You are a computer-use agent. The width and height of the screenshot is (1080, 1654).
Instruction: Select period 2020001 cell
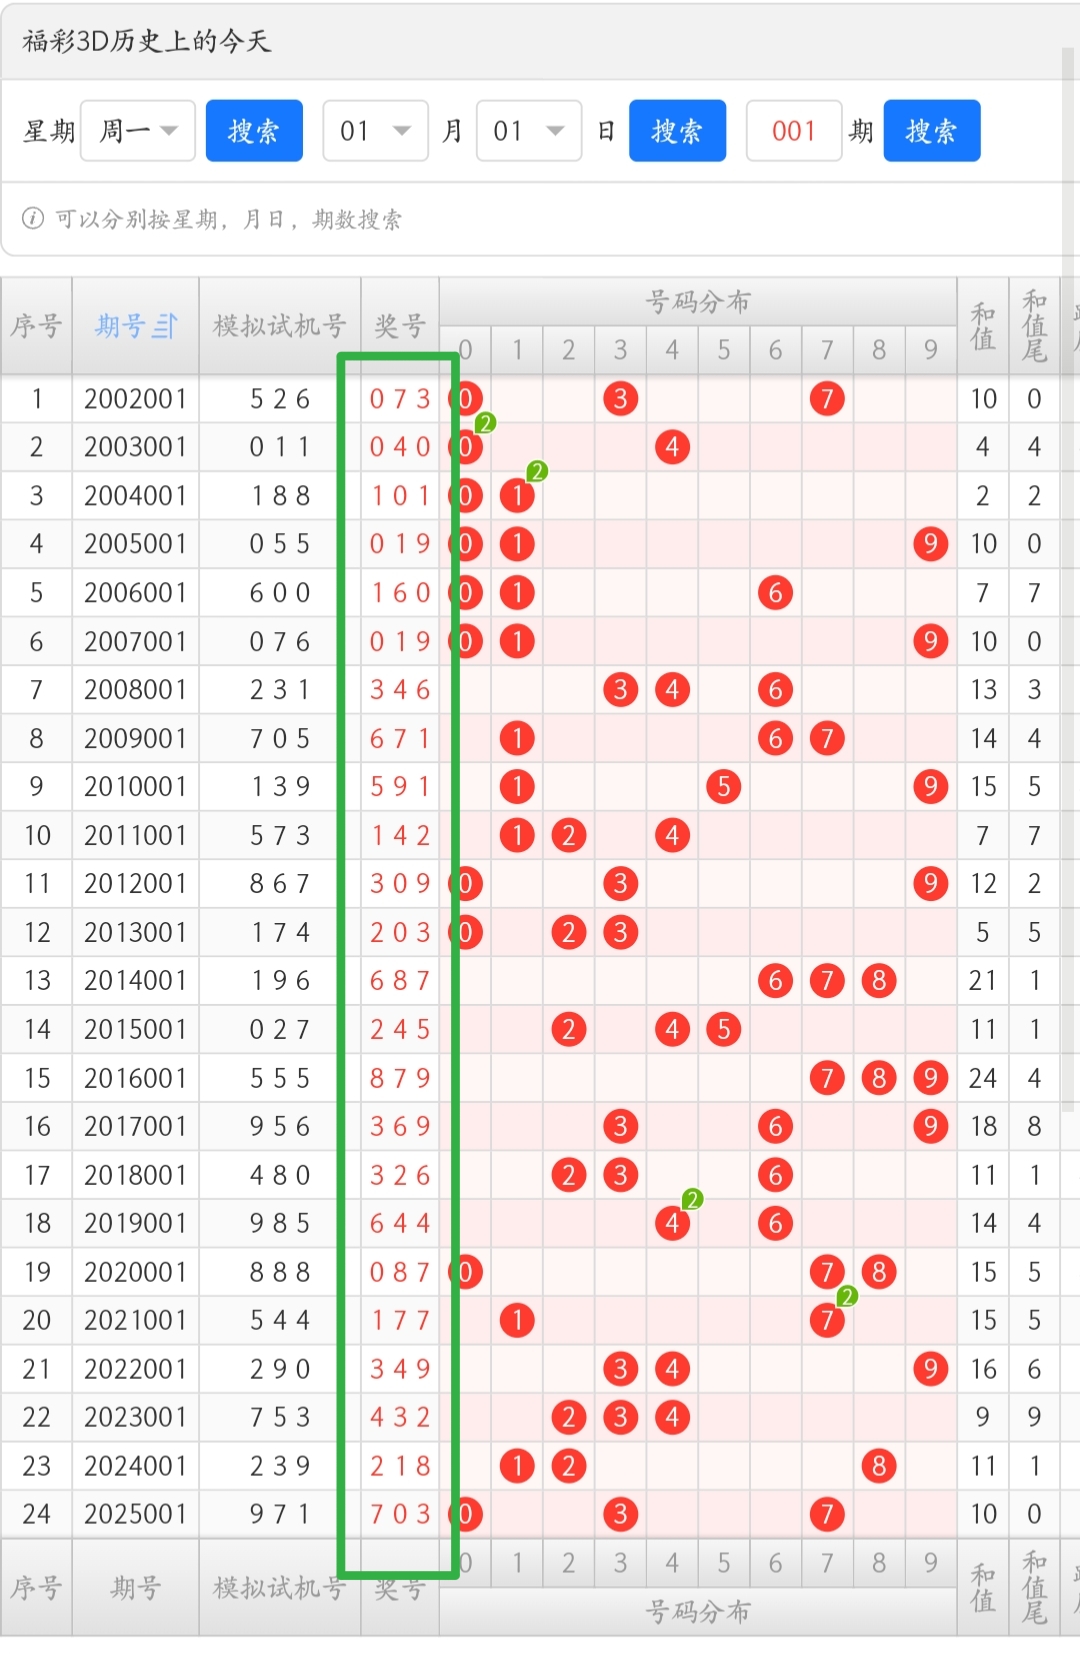136,1272
